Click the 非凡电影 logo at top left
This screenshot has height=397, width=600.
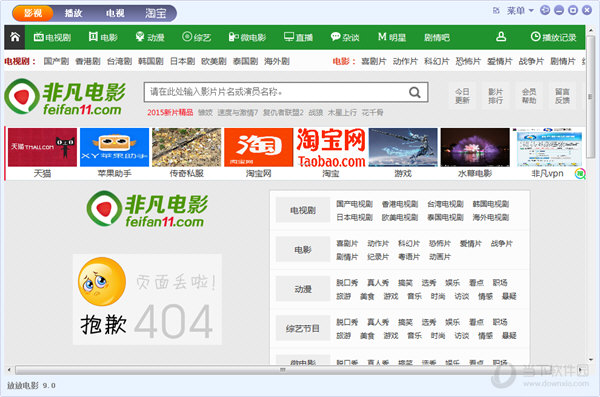tap(65, 97)
